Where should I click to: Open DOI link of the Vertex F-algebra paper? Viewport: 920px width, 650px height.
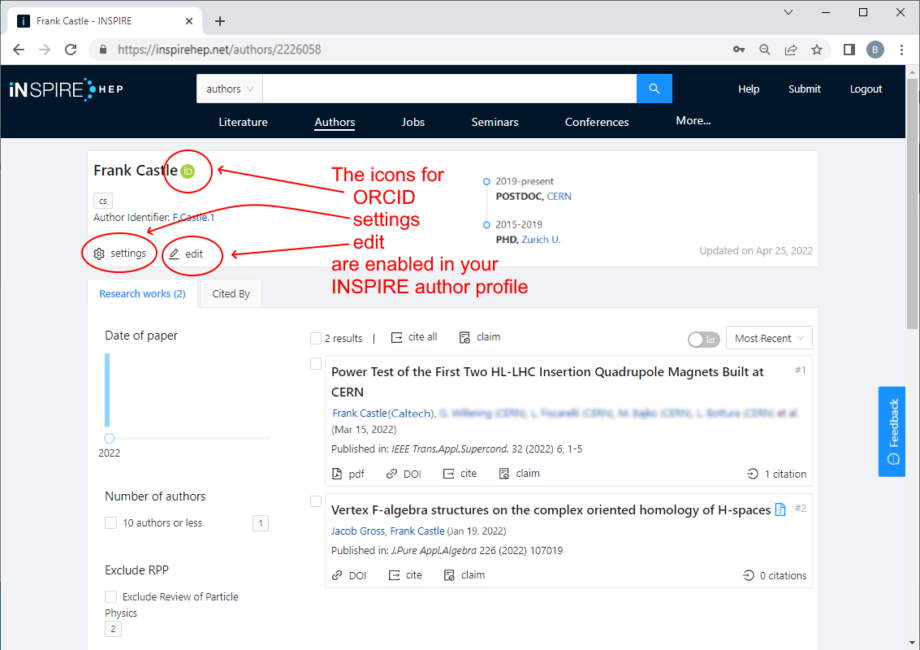[349, 575]
